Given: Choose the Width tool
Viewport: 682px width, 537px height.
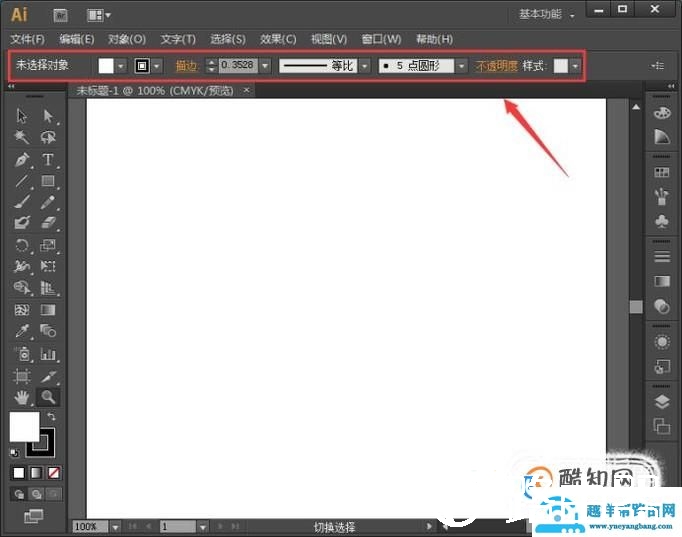Looking at the screenshot, I should point(22,266).
